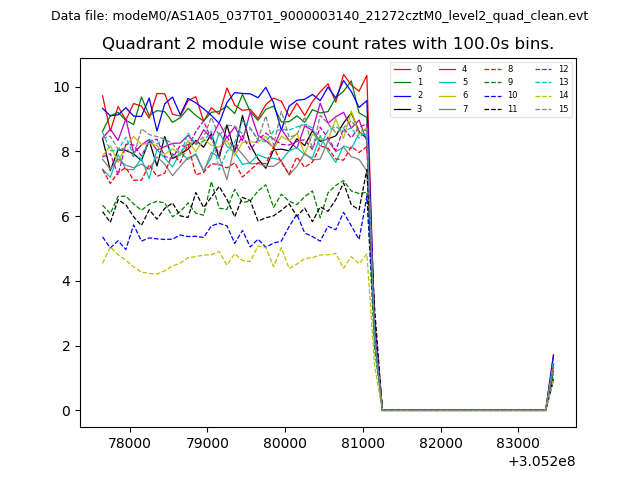640x480 pixels.
Task: Click the y-axis tick label 4
Action: (x=66, y=281)
